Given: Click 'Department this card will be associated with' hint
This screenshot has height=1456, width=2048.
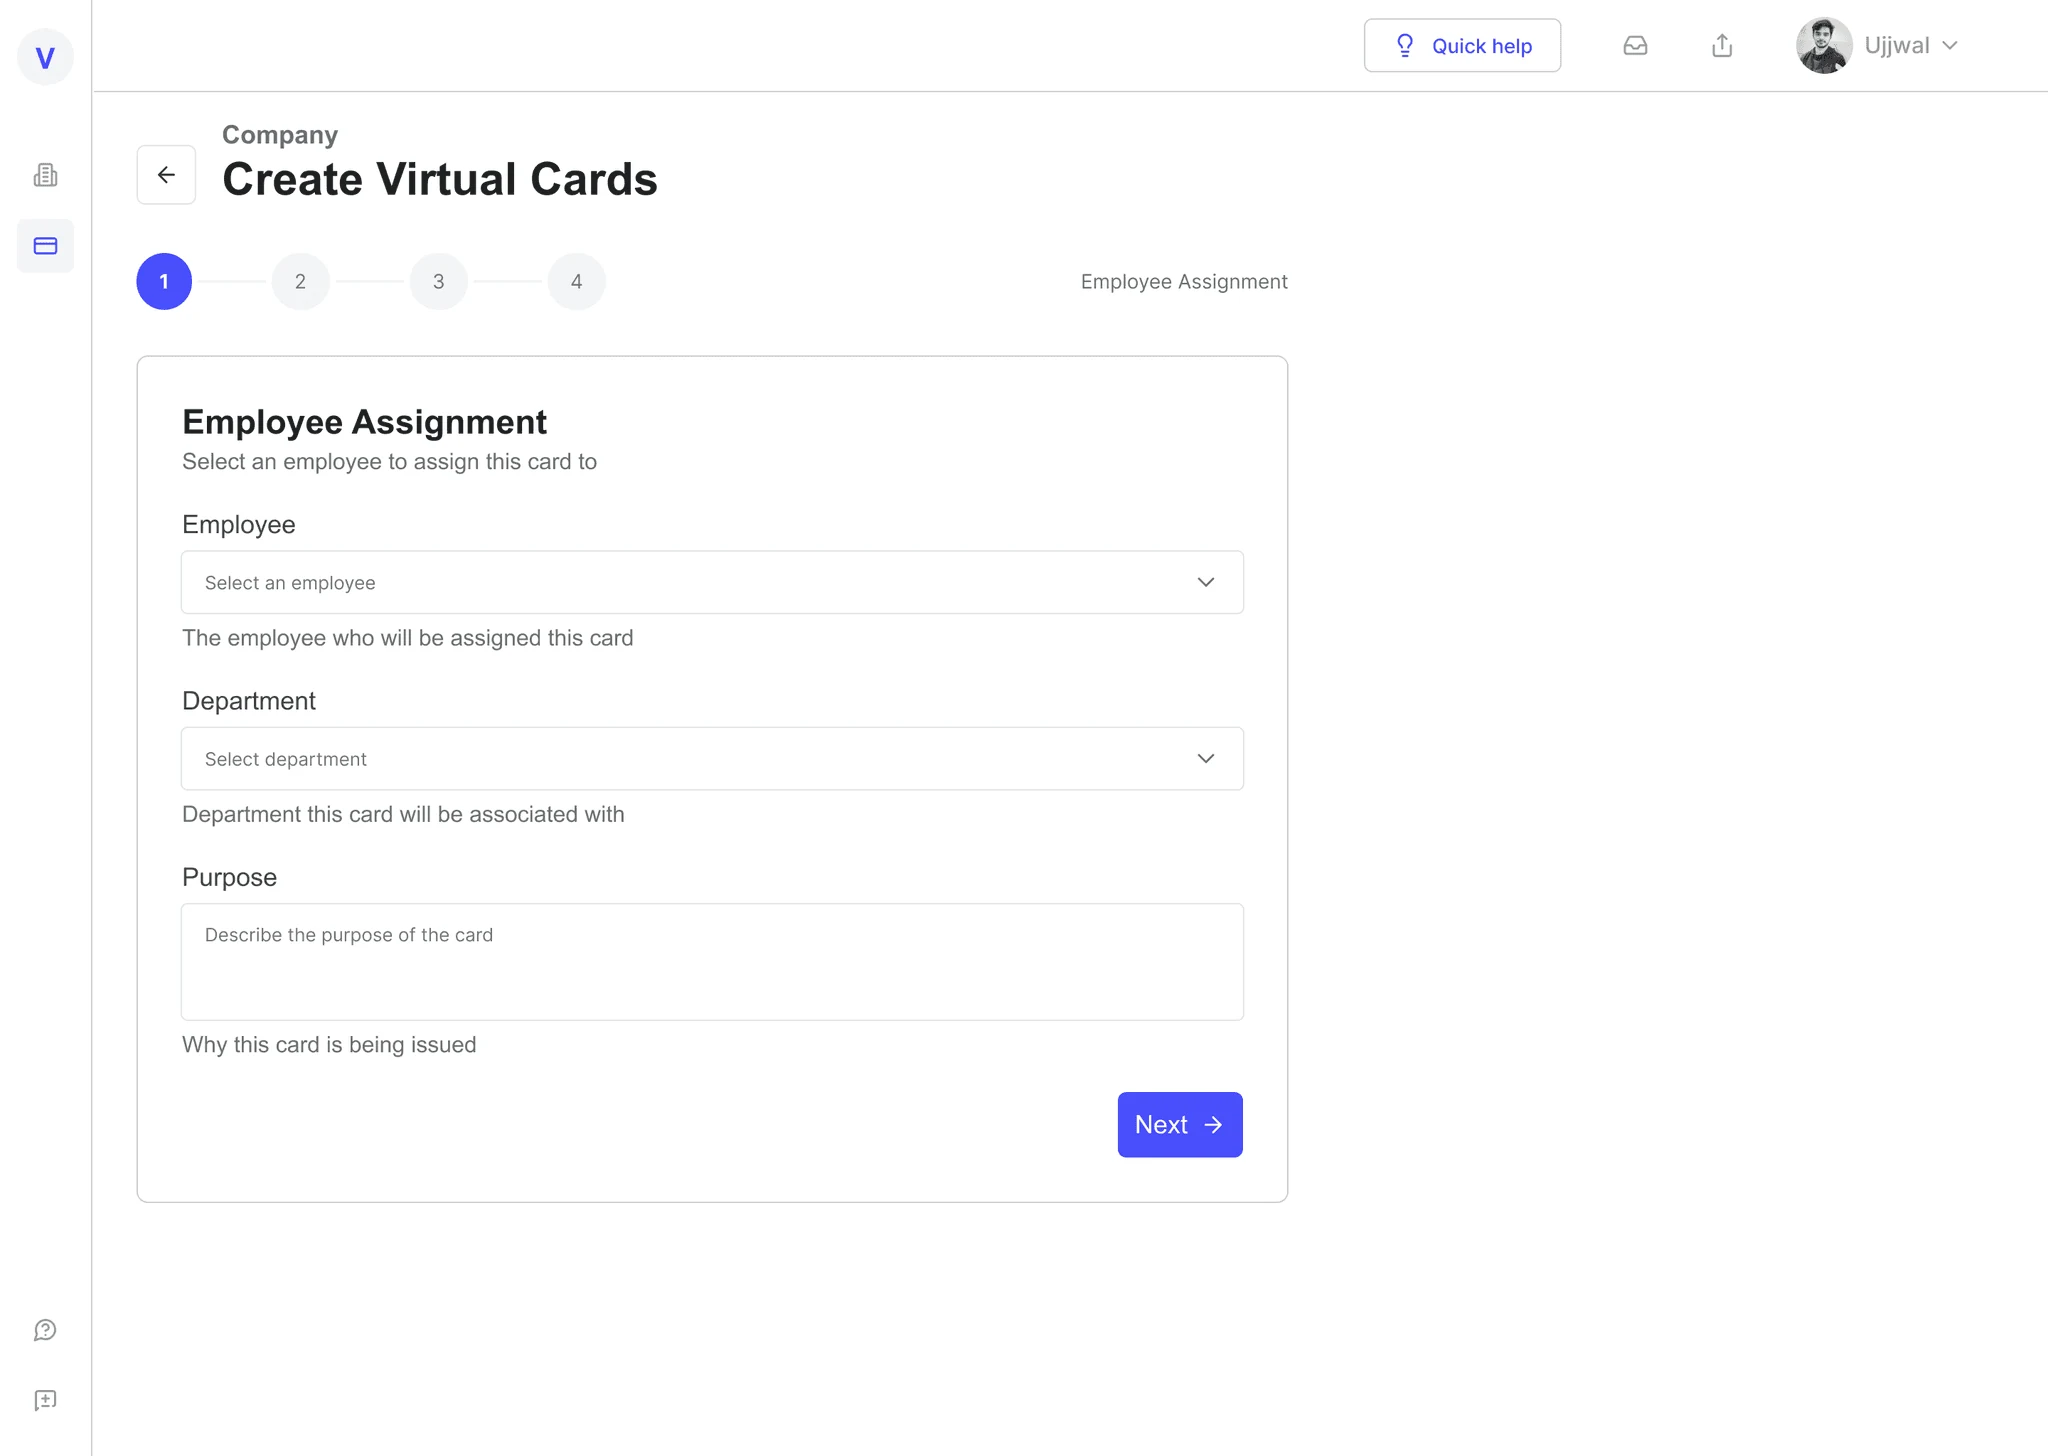Looking at the screenshot, I should pyautogui.click(x=403, y=814).
